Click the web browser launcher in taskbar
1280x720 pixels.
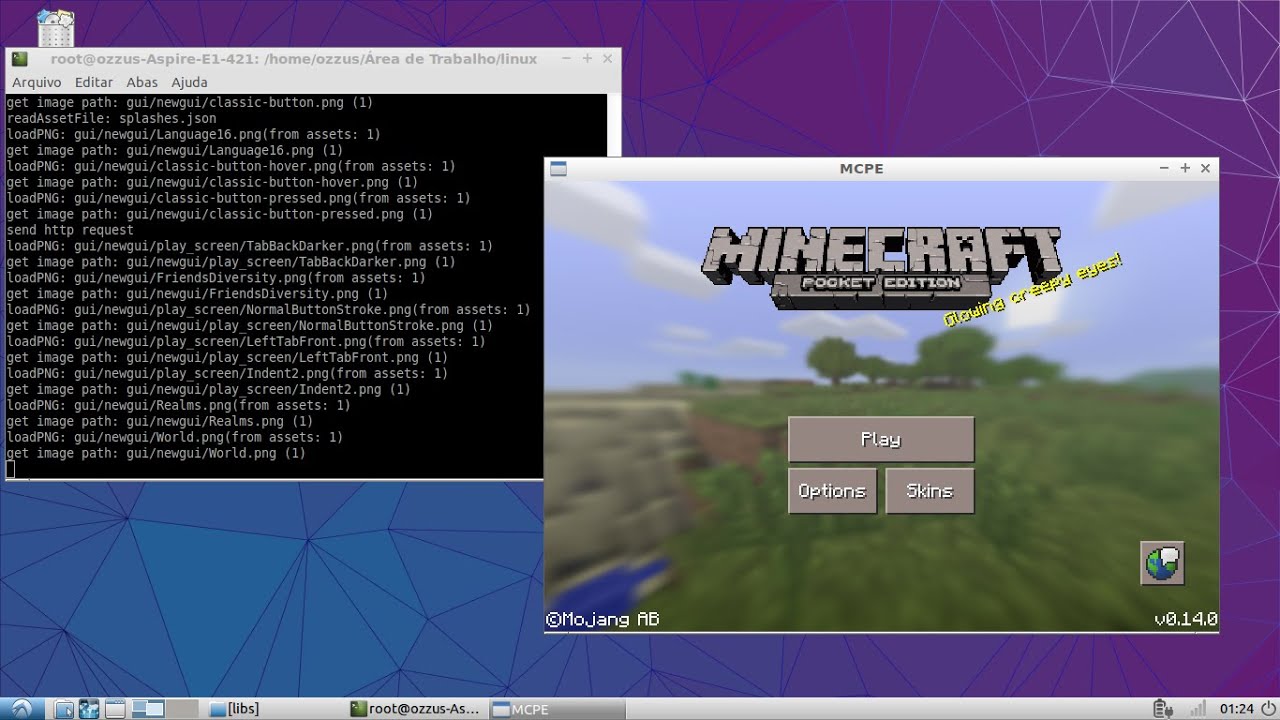89,709
